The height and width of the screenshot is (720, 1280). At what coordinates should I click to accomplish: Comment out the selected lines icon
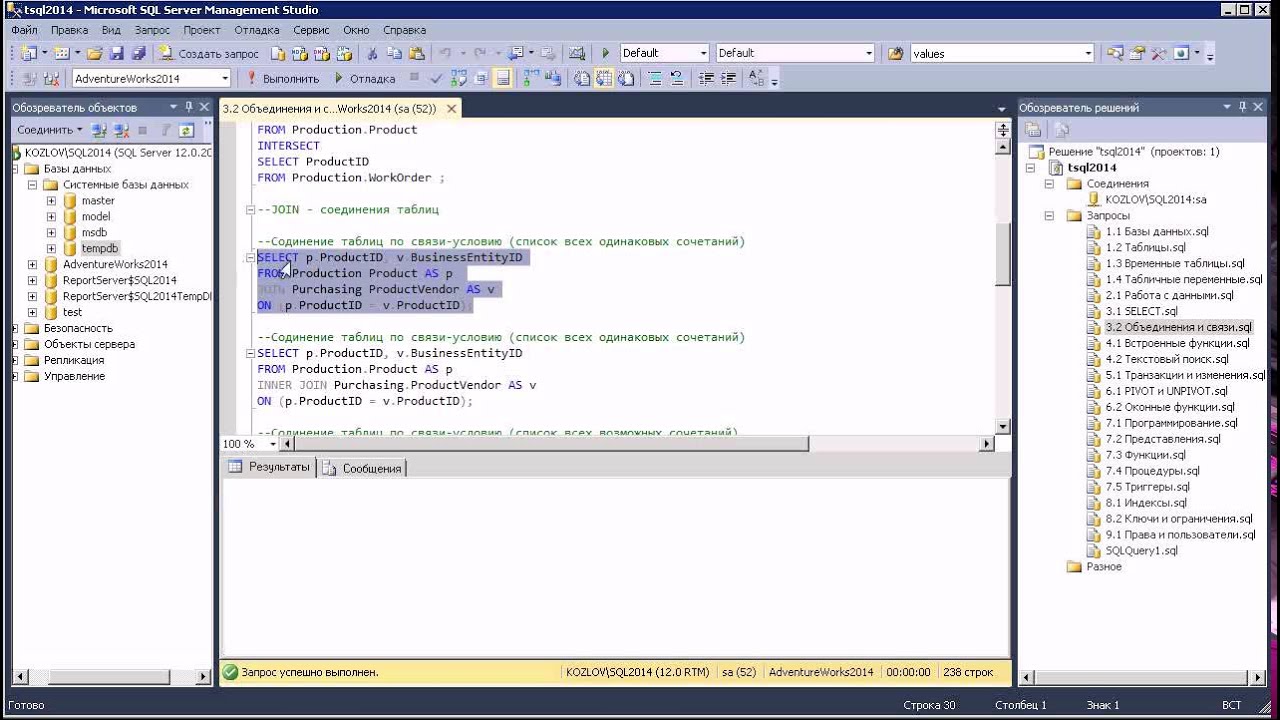point(655,78)
